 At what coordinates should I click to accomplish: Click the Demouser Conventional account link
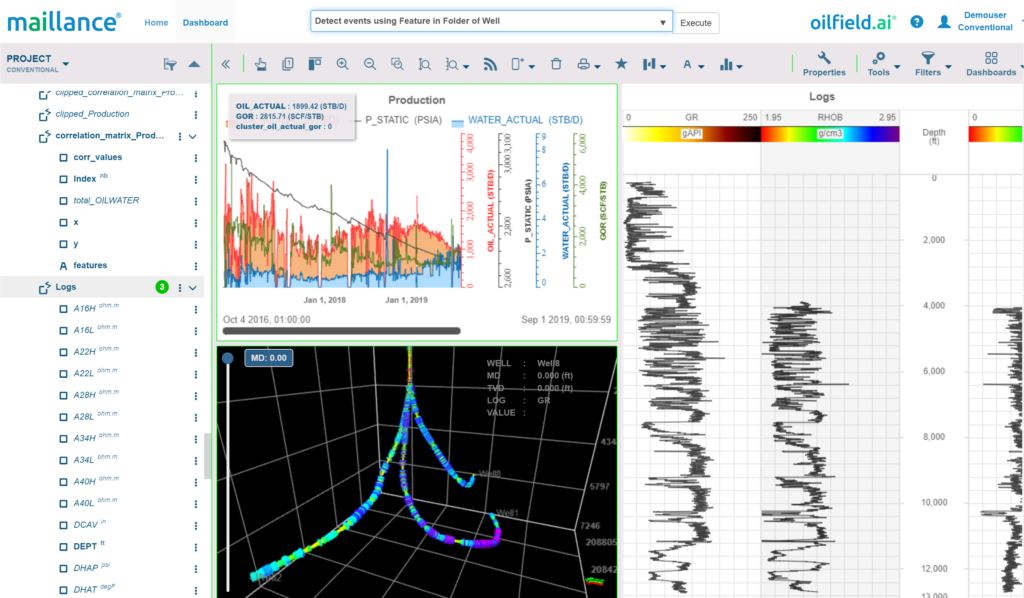[x=985, y=22]
